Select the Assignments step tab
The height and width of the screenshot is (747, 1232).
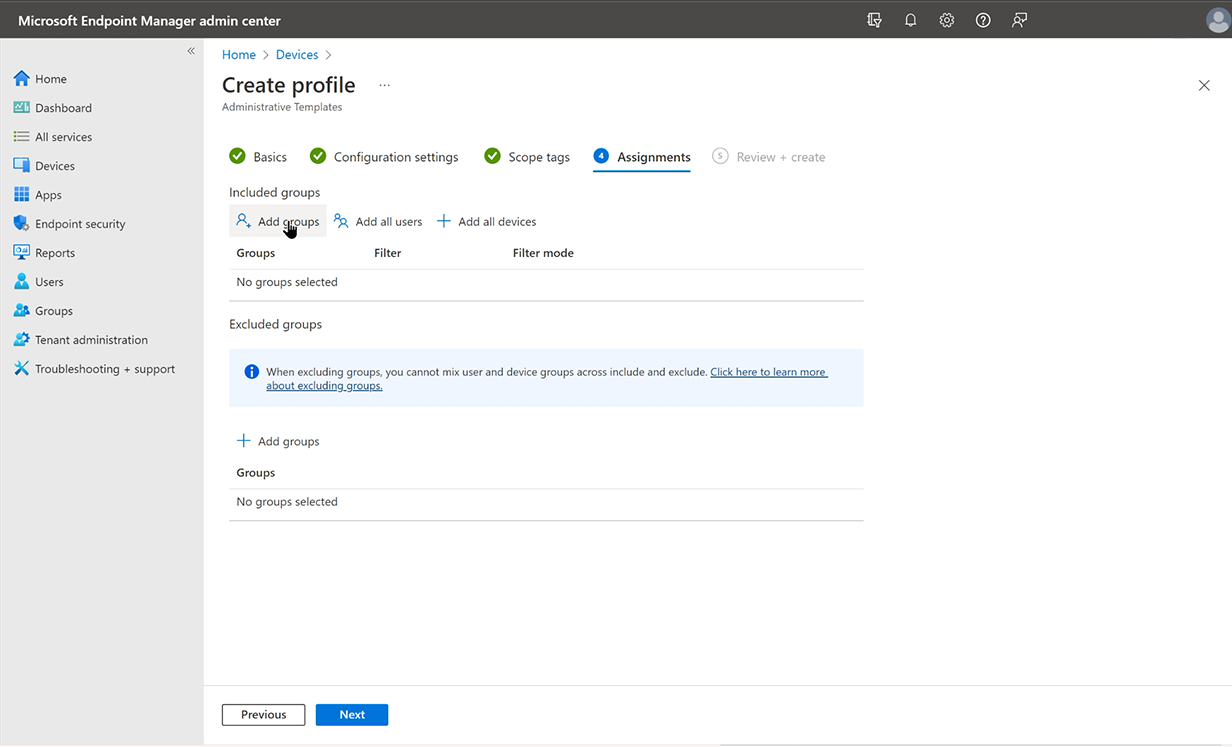coord(642,157)
